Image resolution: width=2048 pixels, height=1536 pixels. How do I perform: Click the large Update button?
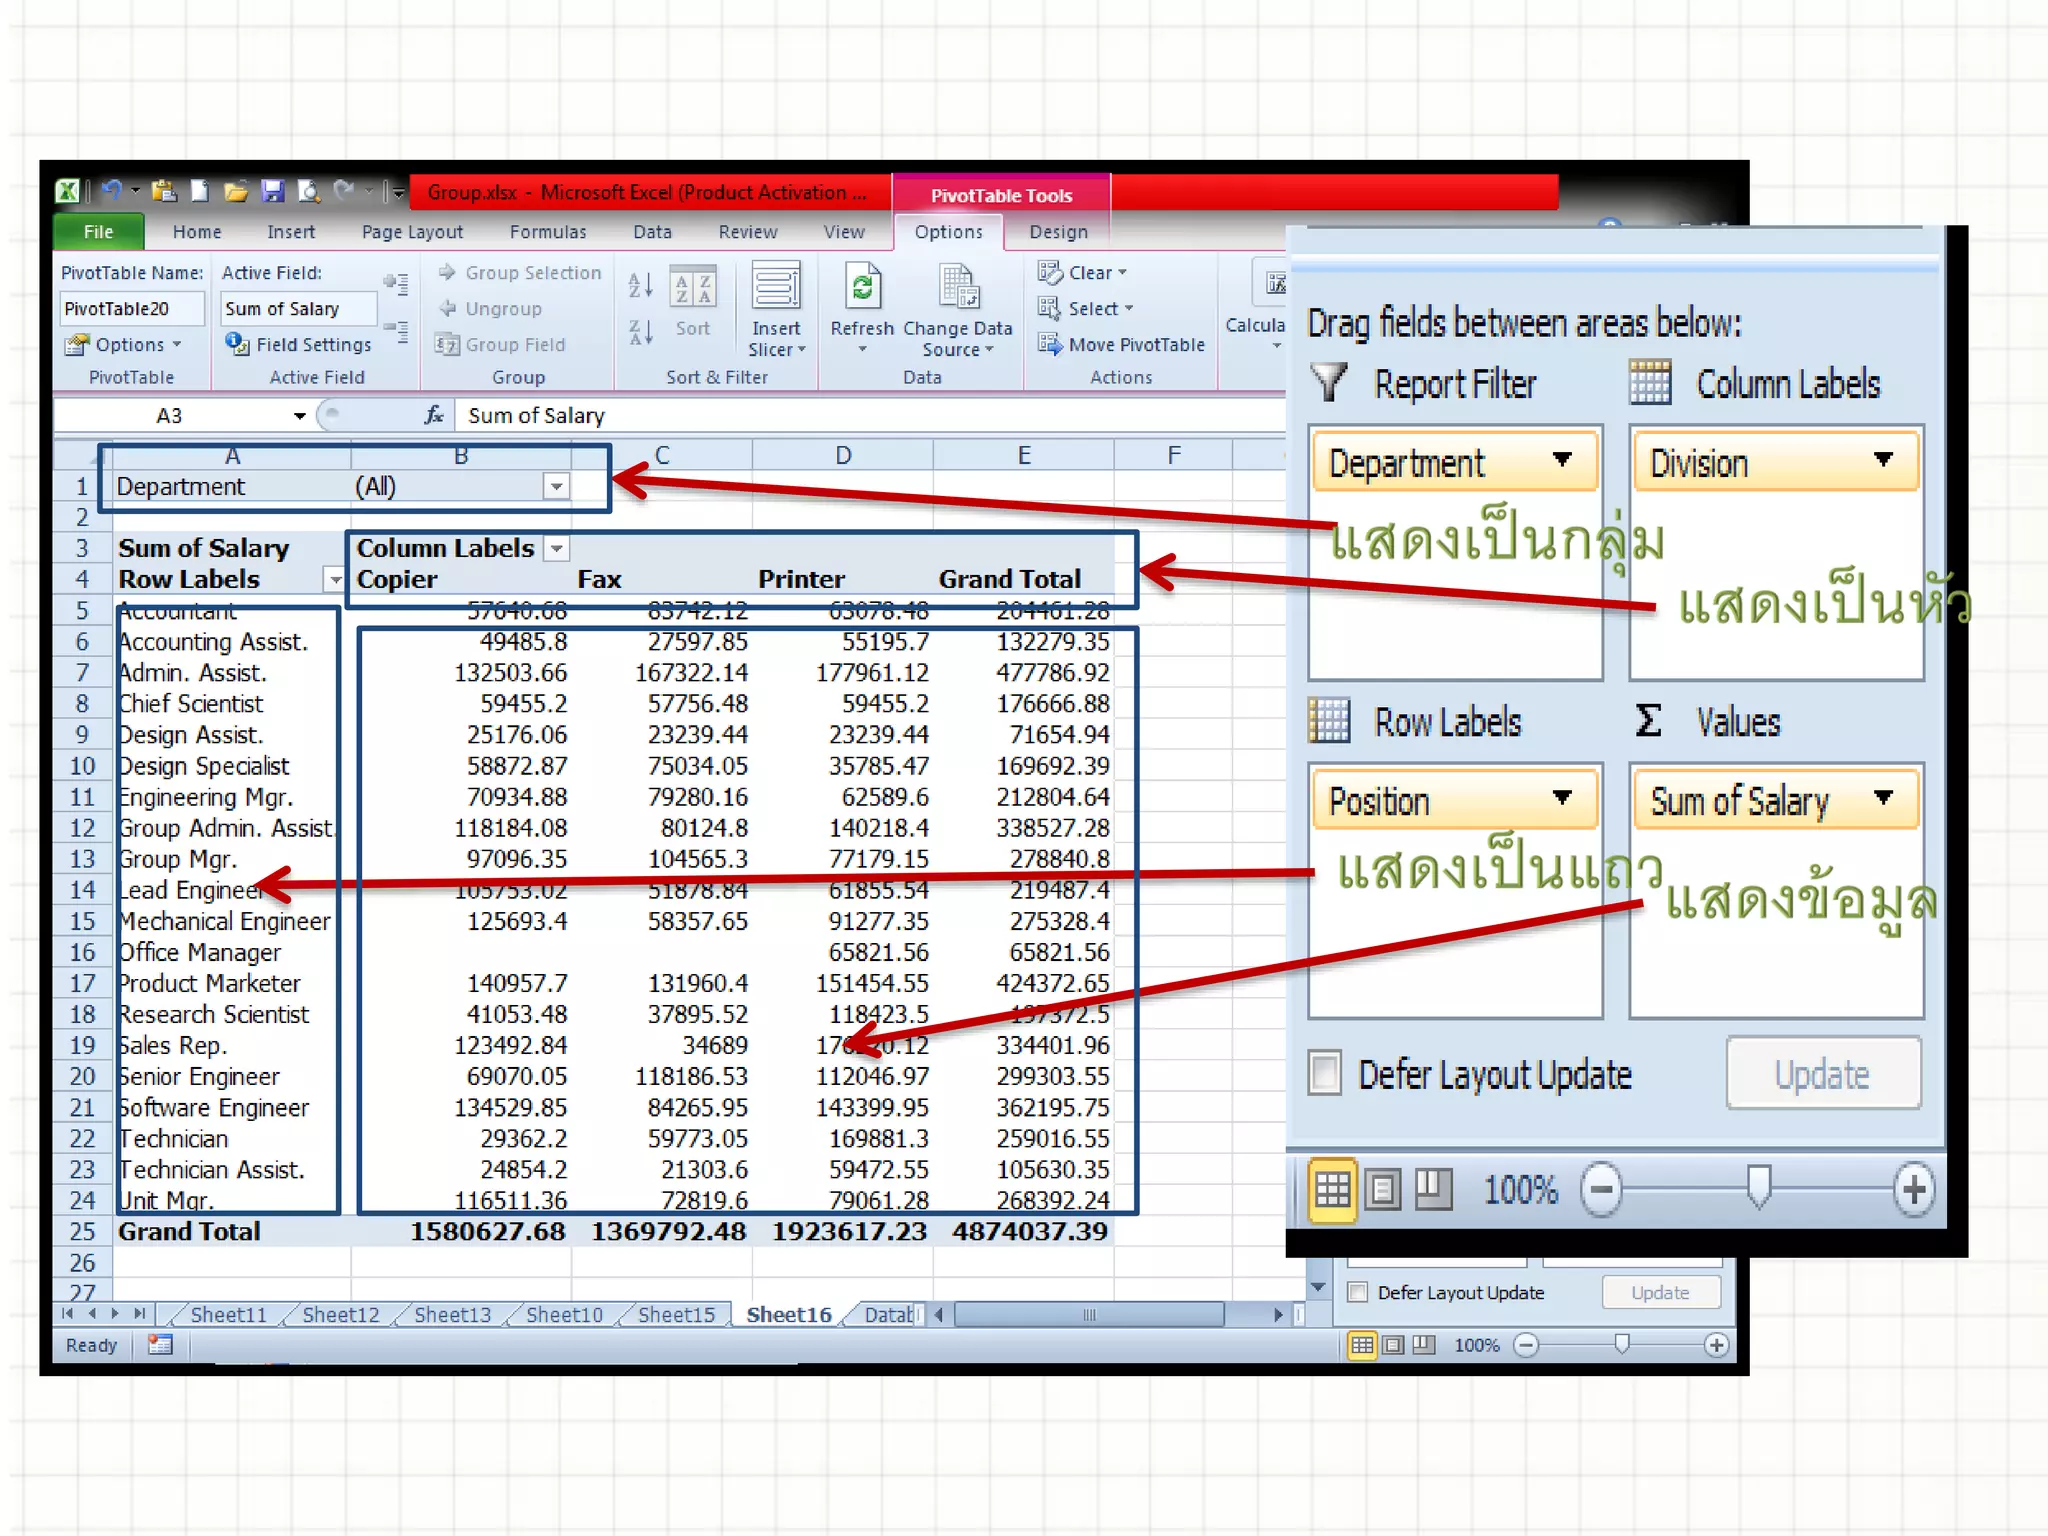(x=1822, y=1074)
